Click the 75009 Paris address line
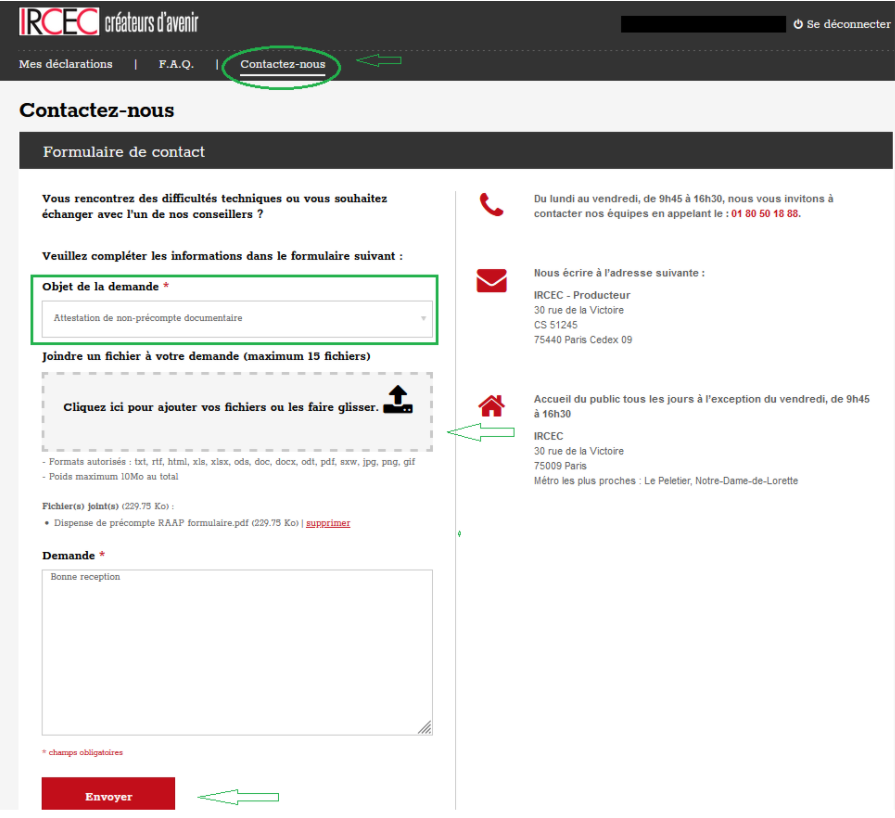Image resolution: width=895 pixels, height=818 pixels. 560,466
